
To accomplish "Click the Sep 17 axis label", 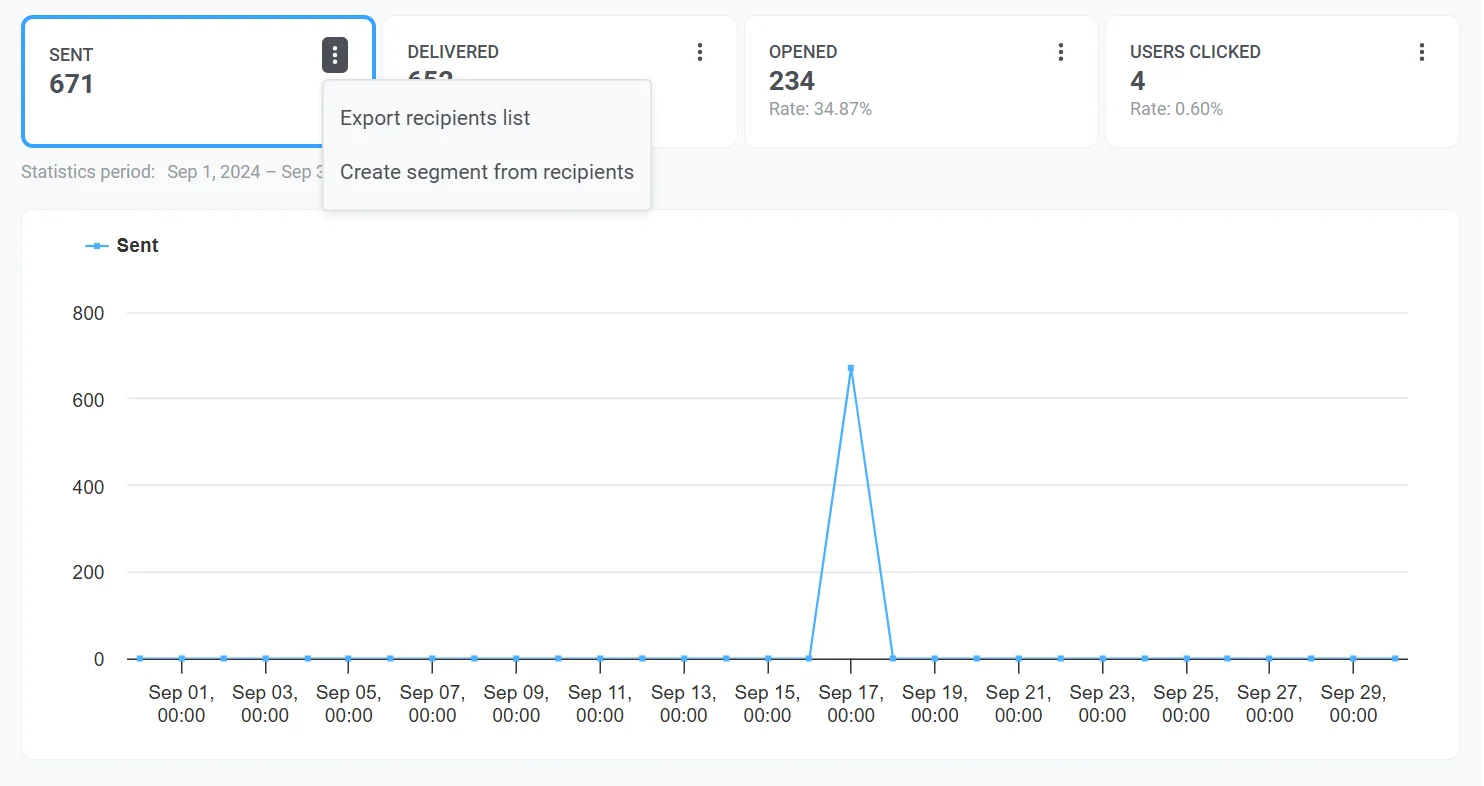I will pos(851,703).
